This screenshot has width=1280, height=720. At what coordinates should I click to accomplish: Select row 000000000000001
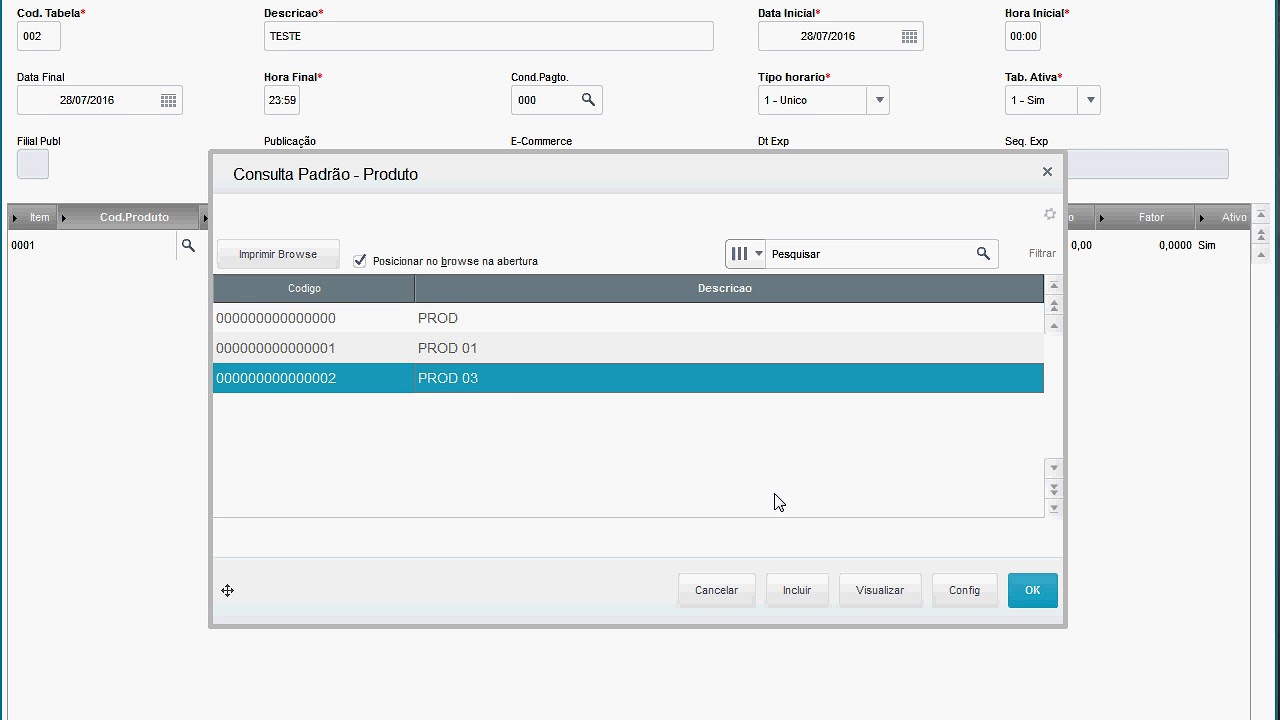pyautogui.click(x=628, y=348)
